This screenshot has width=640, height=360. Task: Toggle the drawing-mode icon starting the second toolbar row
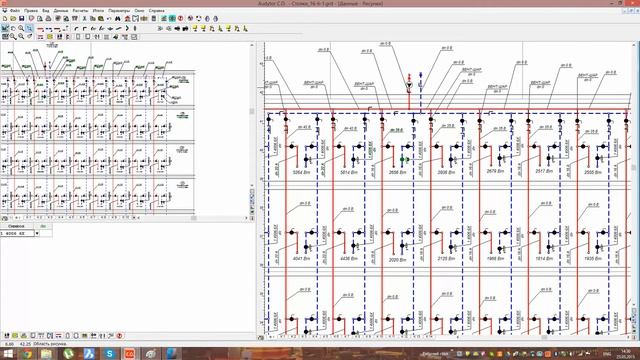click(x=5, y=28)
